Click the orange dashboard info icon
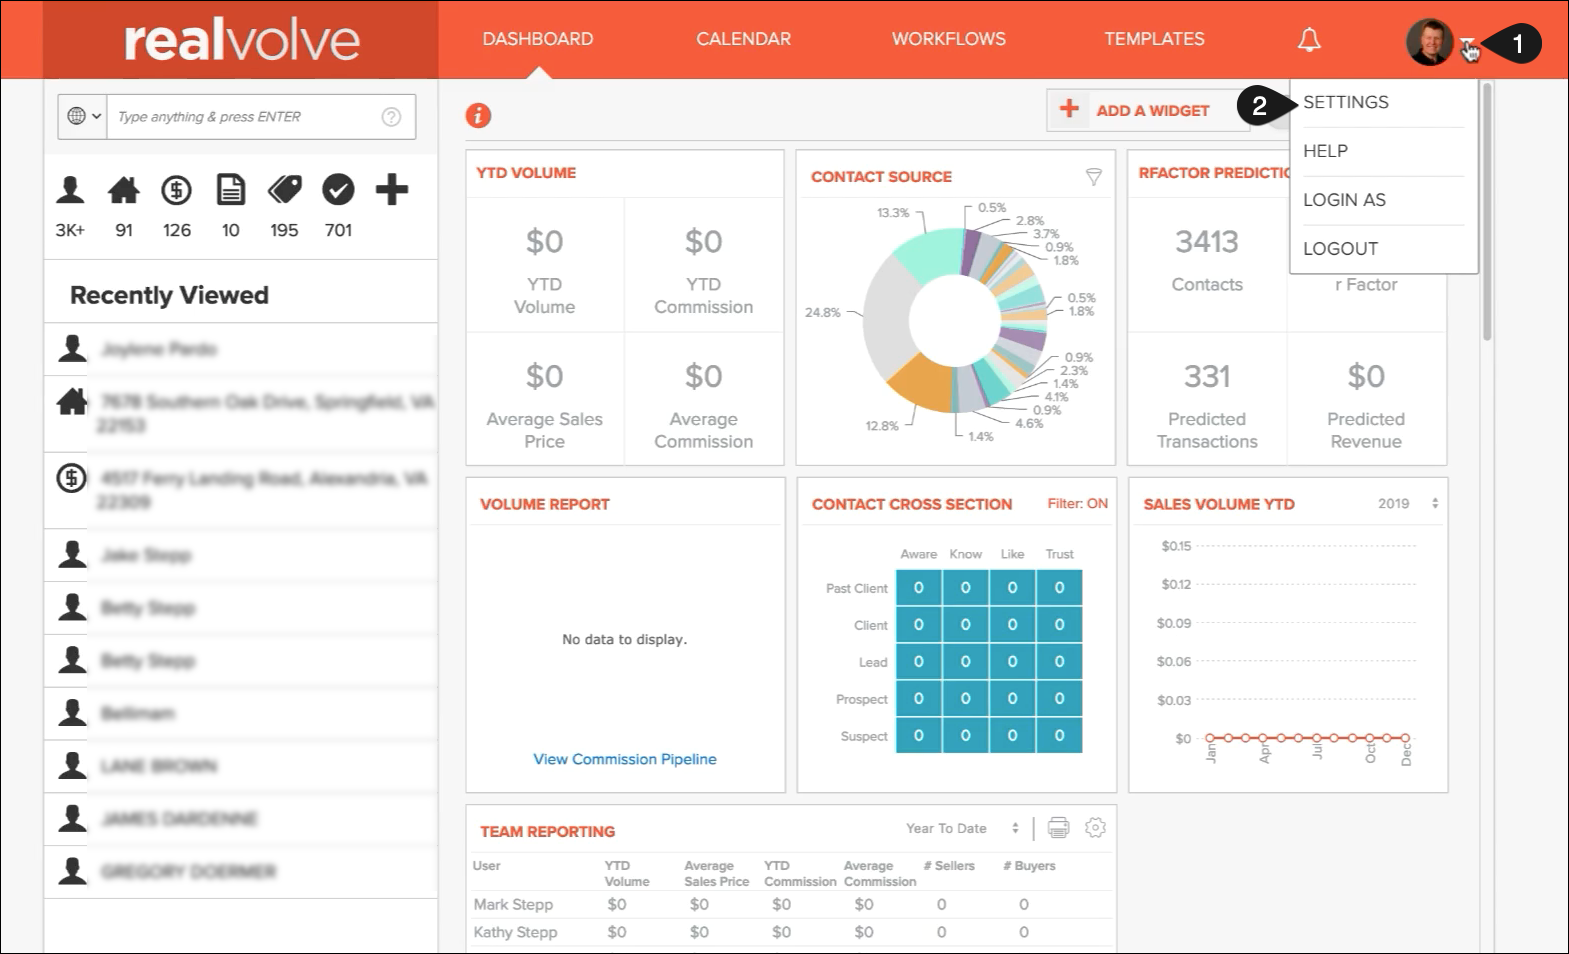The height and width of the screenshot is (954, 1569). tap(478, 116)
